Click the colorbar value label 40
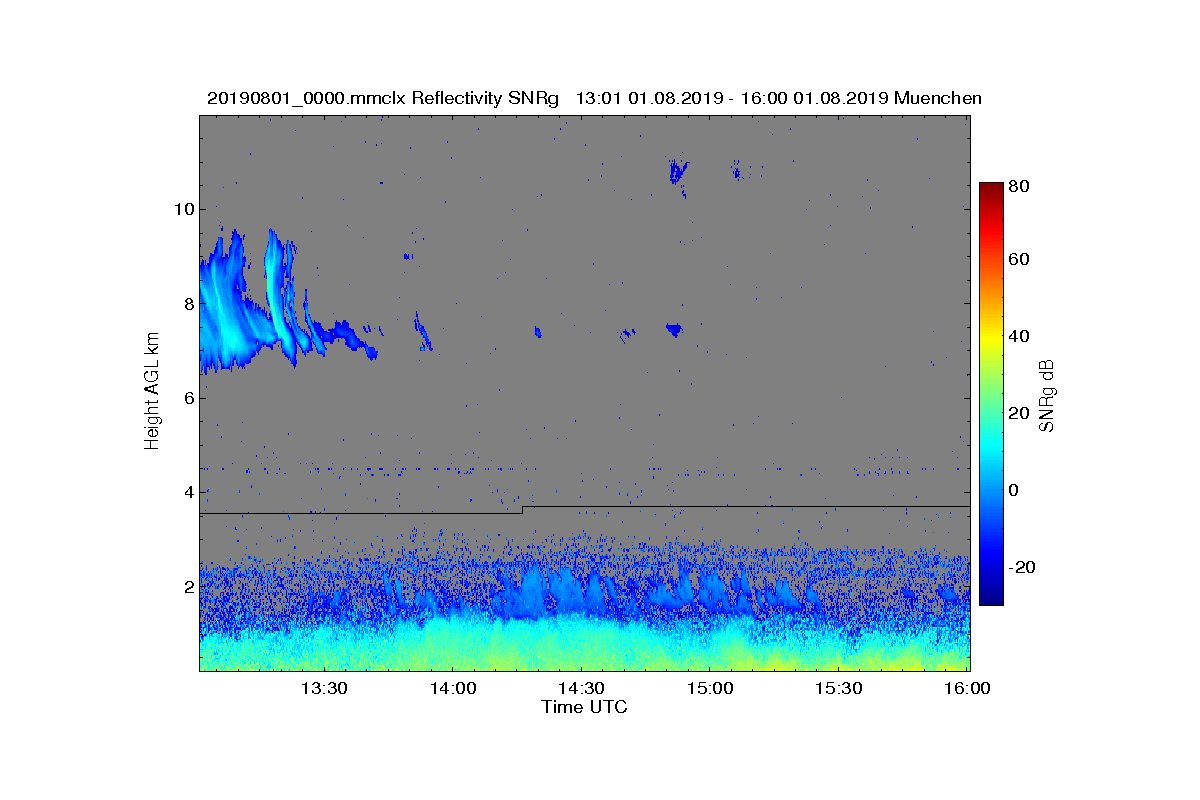Screen dimensions: 1200x800 click(1020, 336)
